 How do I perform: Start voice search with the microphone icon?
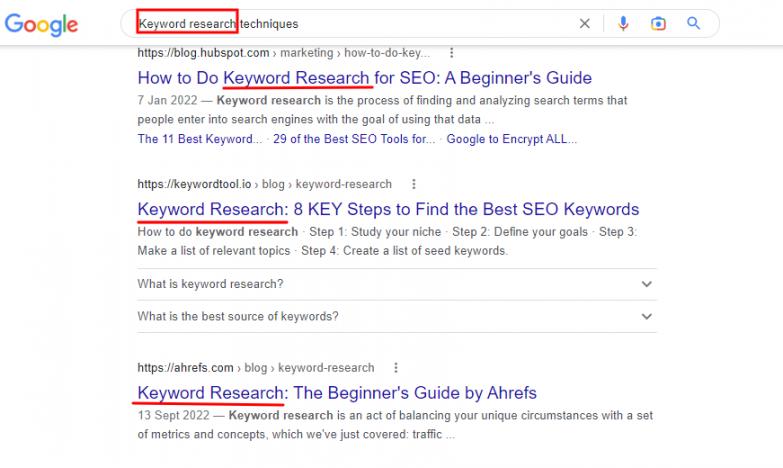coord(623,23)
